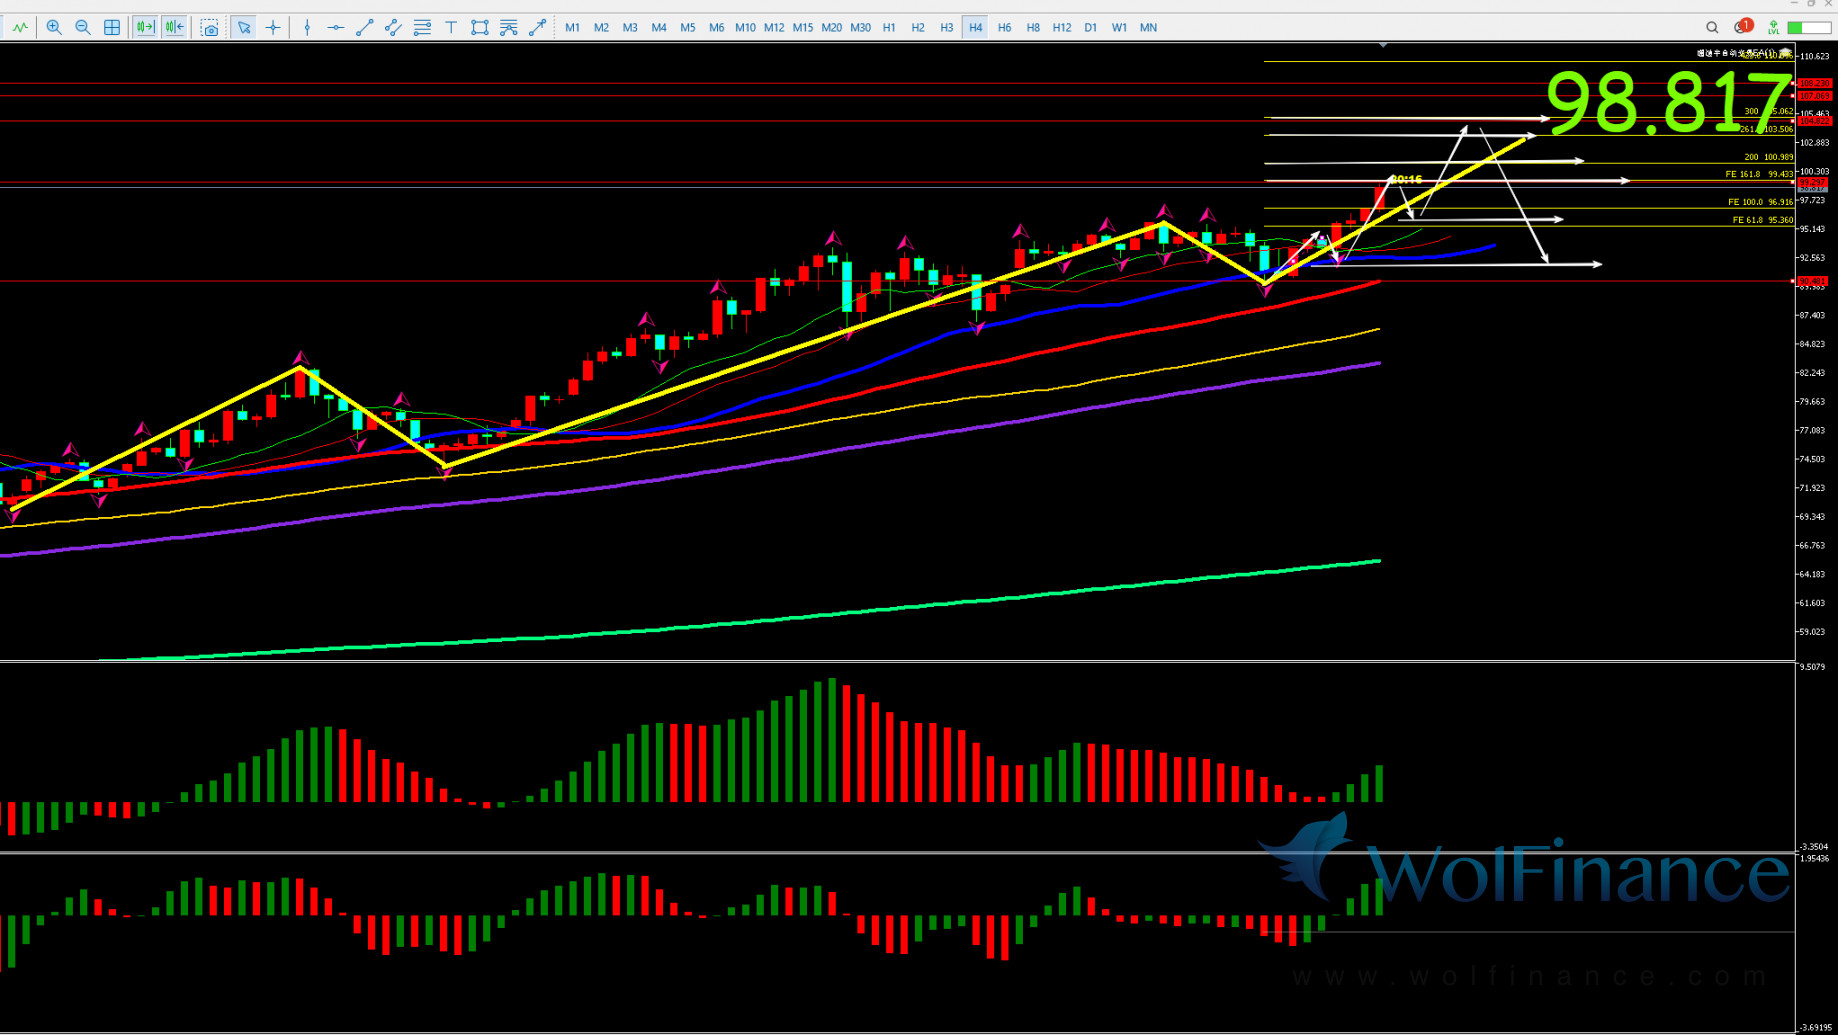Select the crosshair cursor tool
The height and width of the screenshot is (1035, 1838).
pyautogui.click(x=273, y=28)
